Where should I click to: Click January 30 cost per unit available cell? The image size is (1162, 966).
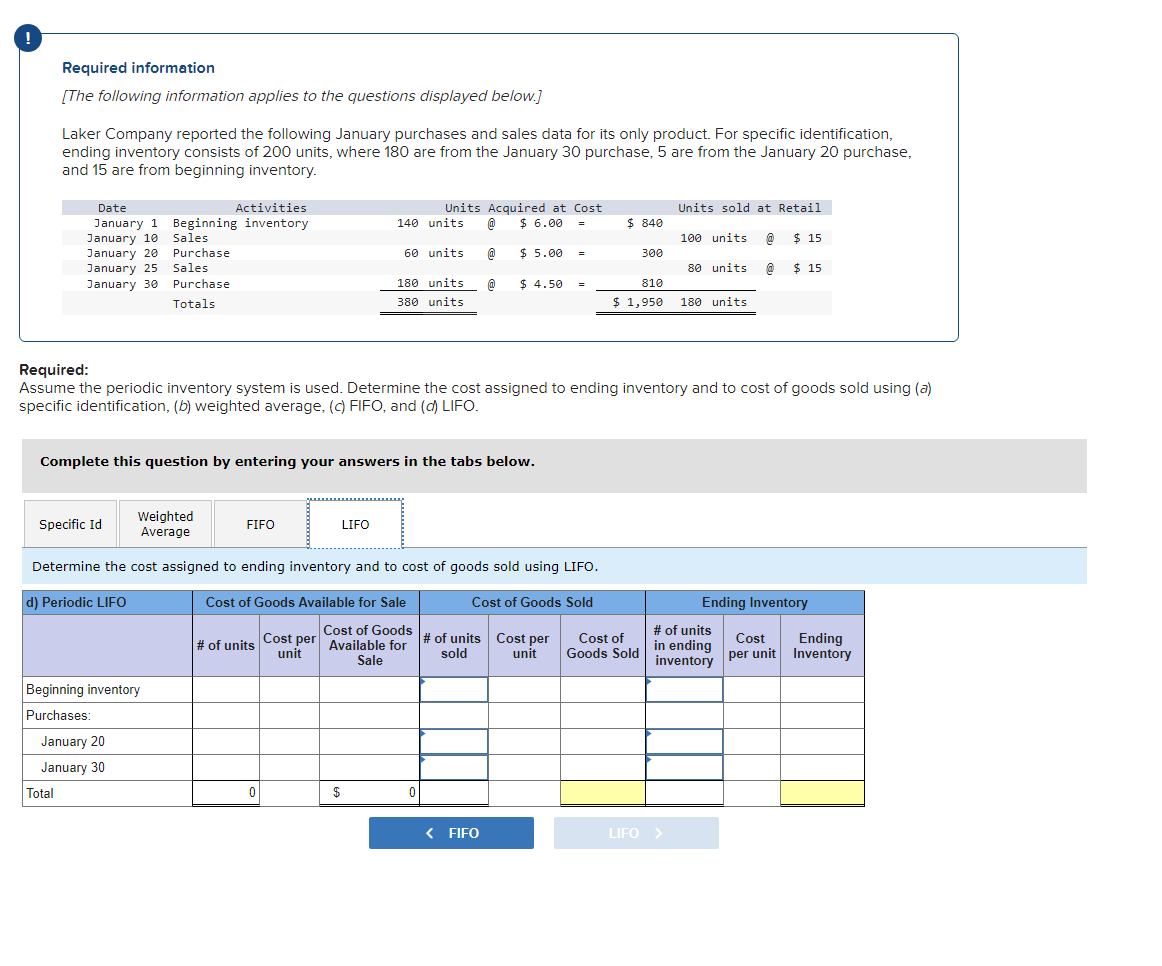pos(289,767)
